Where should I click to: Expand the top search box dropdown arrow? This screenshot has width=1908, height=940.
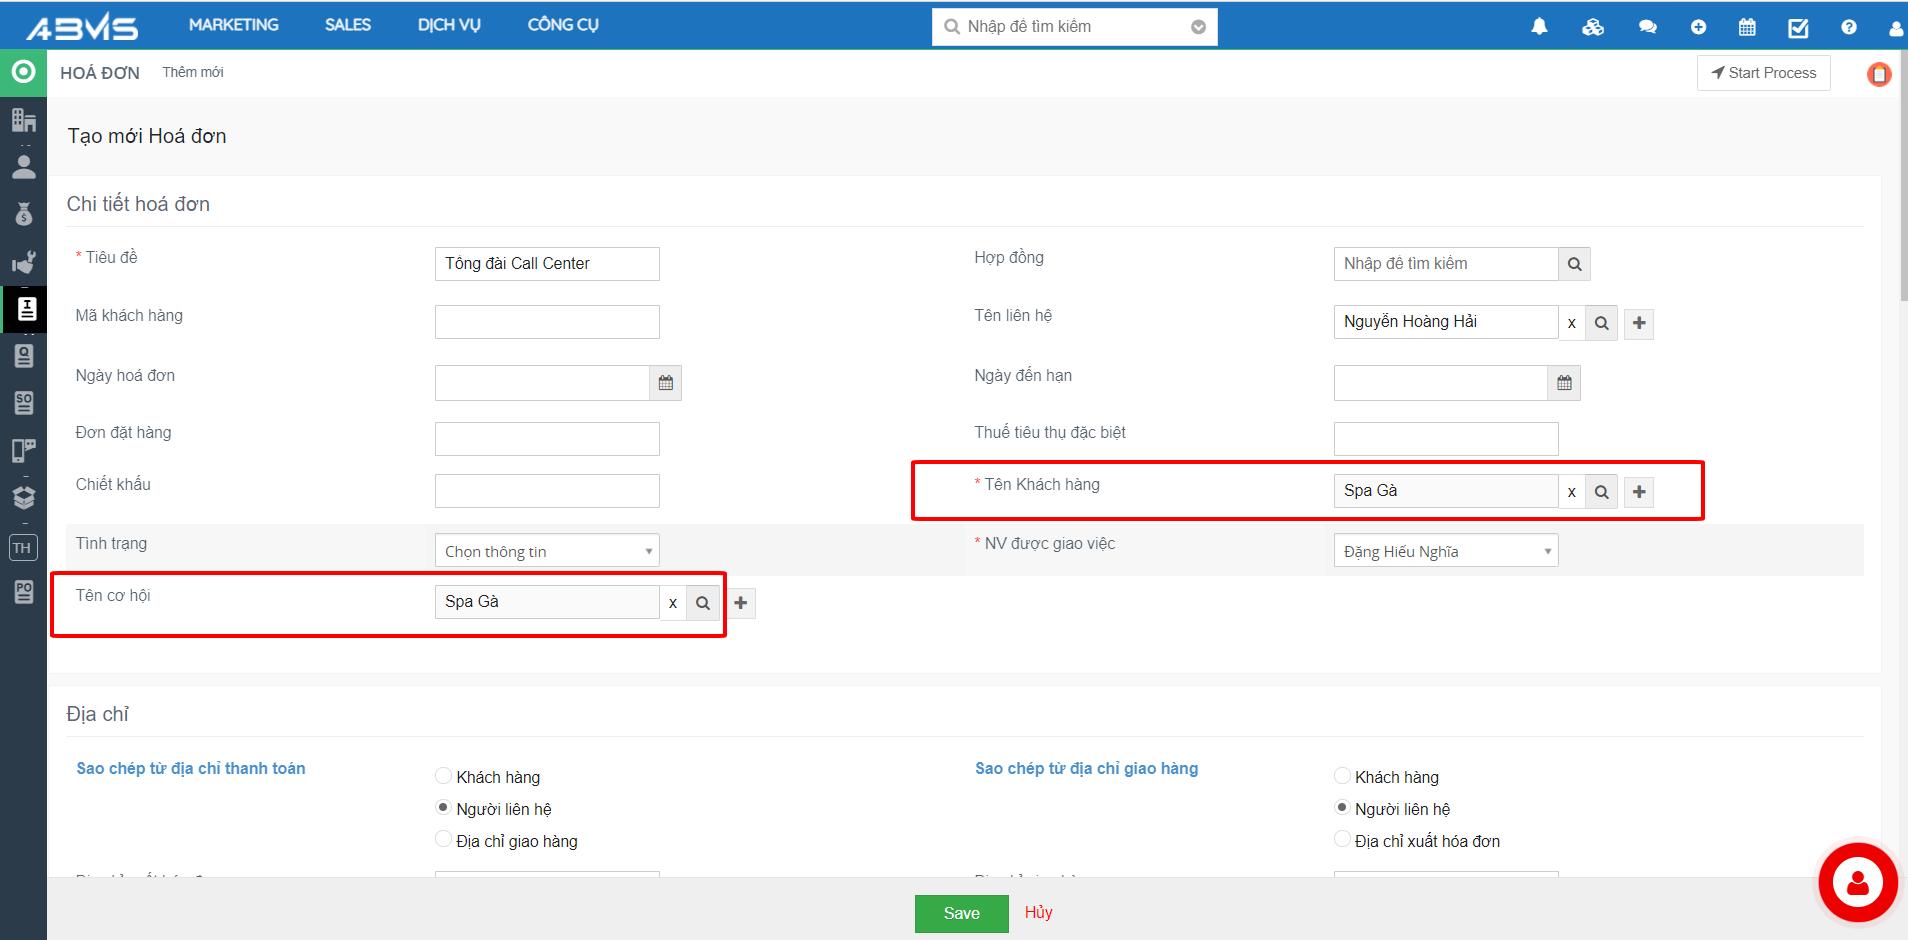tap(1198, 27)
